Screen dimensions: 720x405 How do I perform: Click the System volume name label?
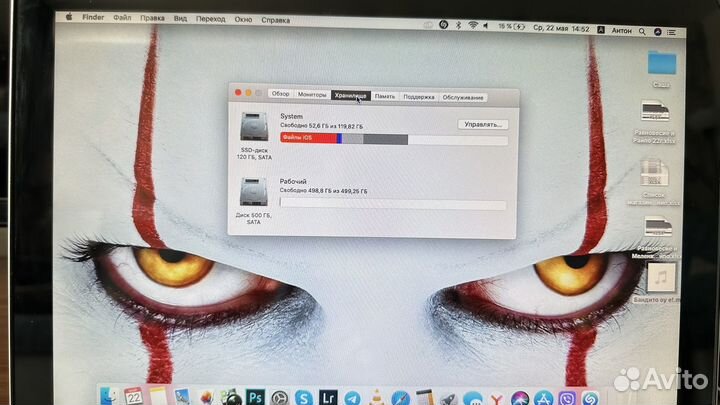click(x=292, y=116)
